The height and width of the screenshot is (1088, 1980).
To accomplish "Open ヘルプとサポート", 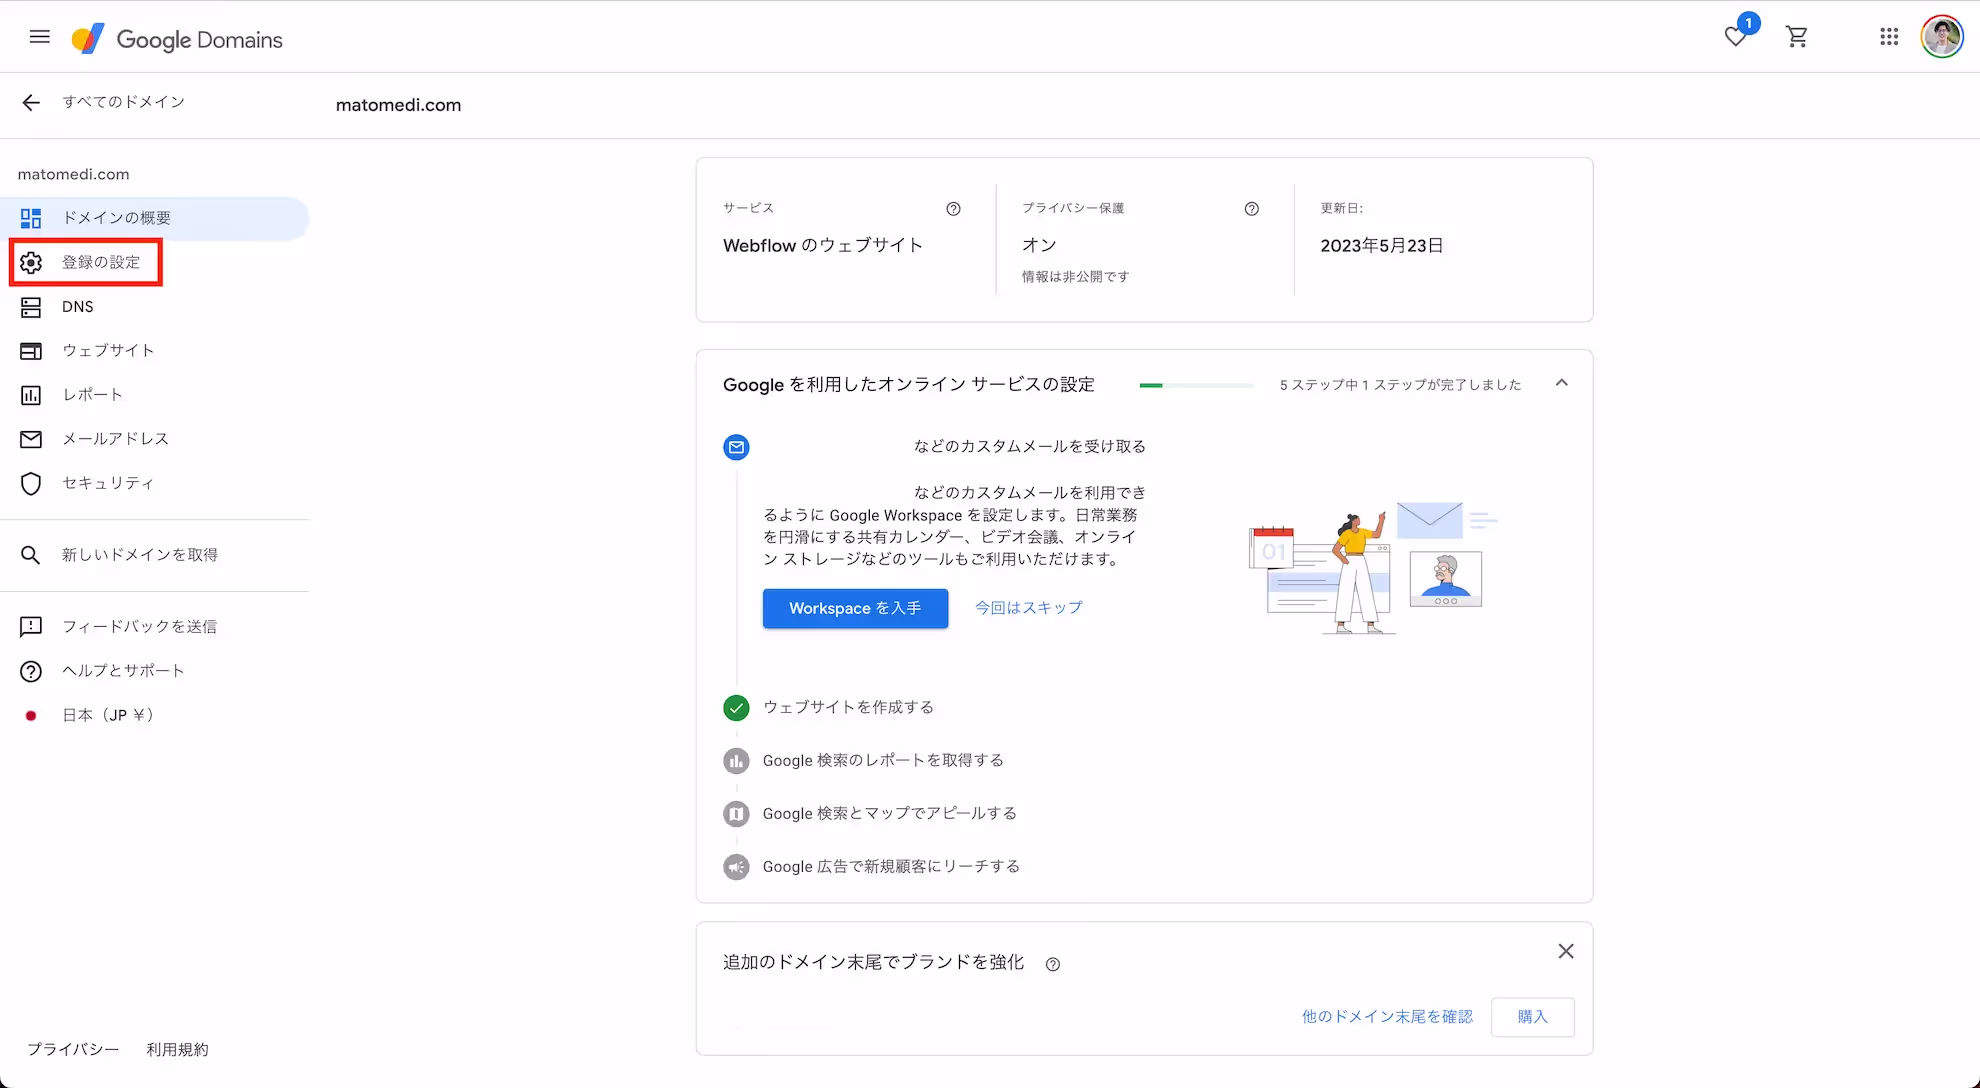I will coord(155,671).
